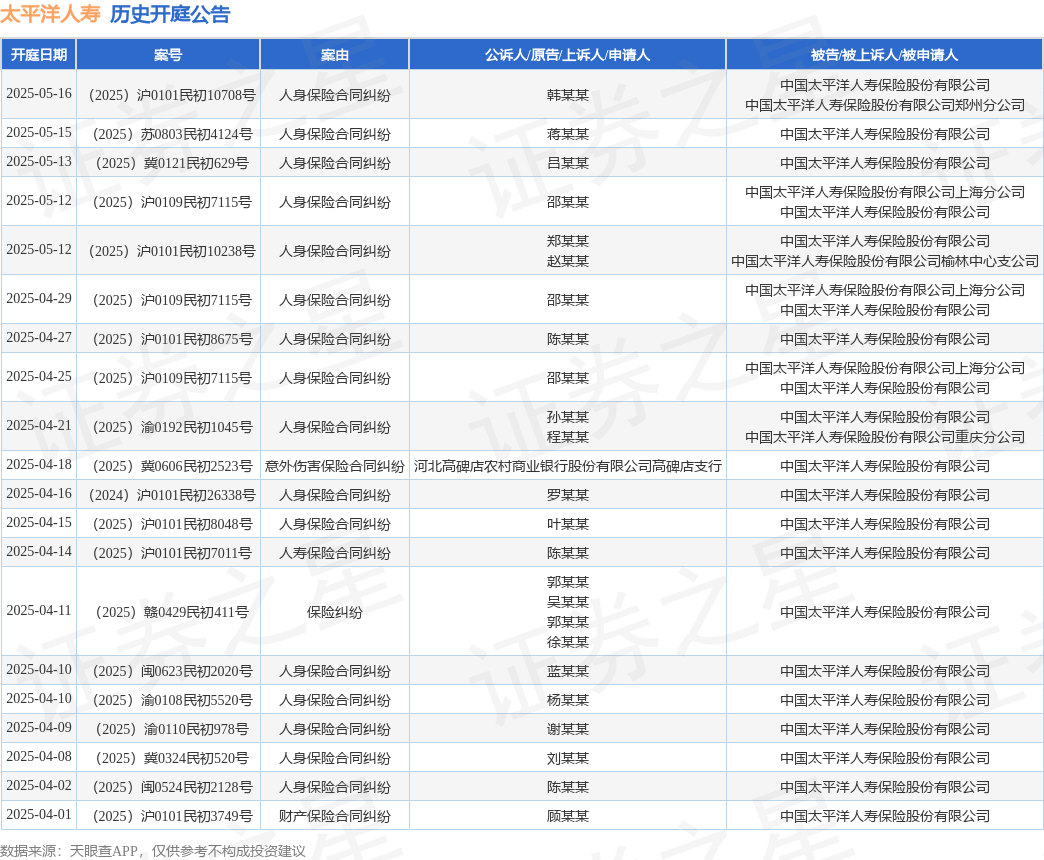Select date cell 2025-04-27
The height and width of the screenshot is (860, 1044).
click(x=39, y=337)
